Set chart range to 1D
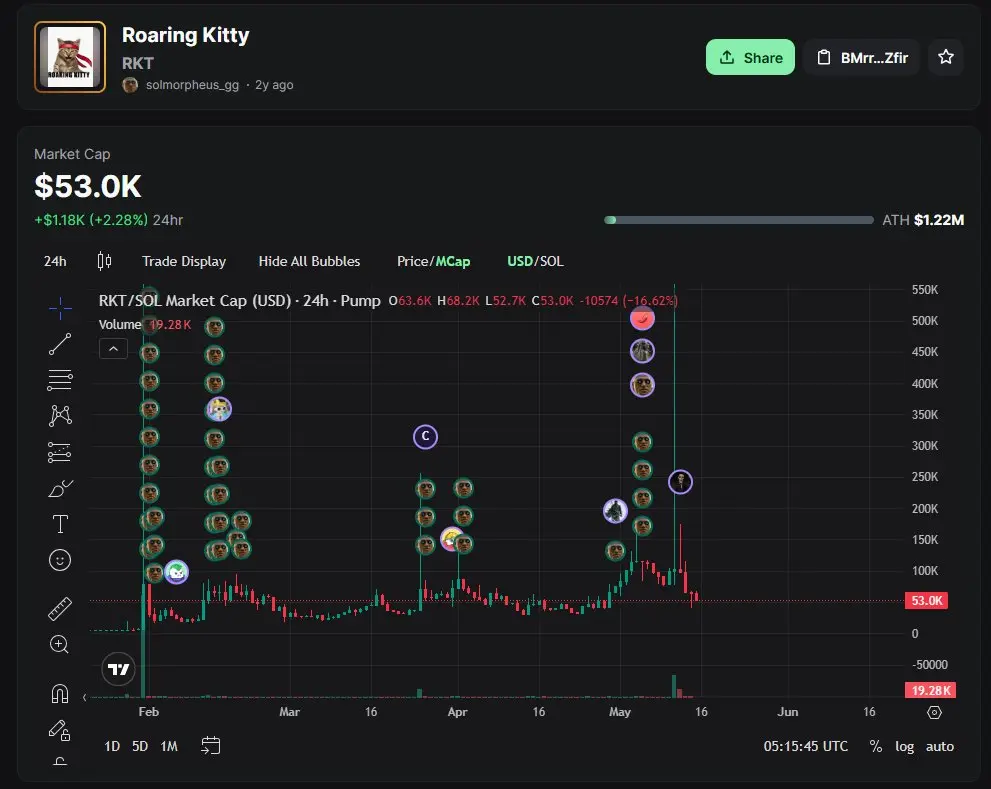The height and width of the screenshot is (789, 991). point(112,746)
